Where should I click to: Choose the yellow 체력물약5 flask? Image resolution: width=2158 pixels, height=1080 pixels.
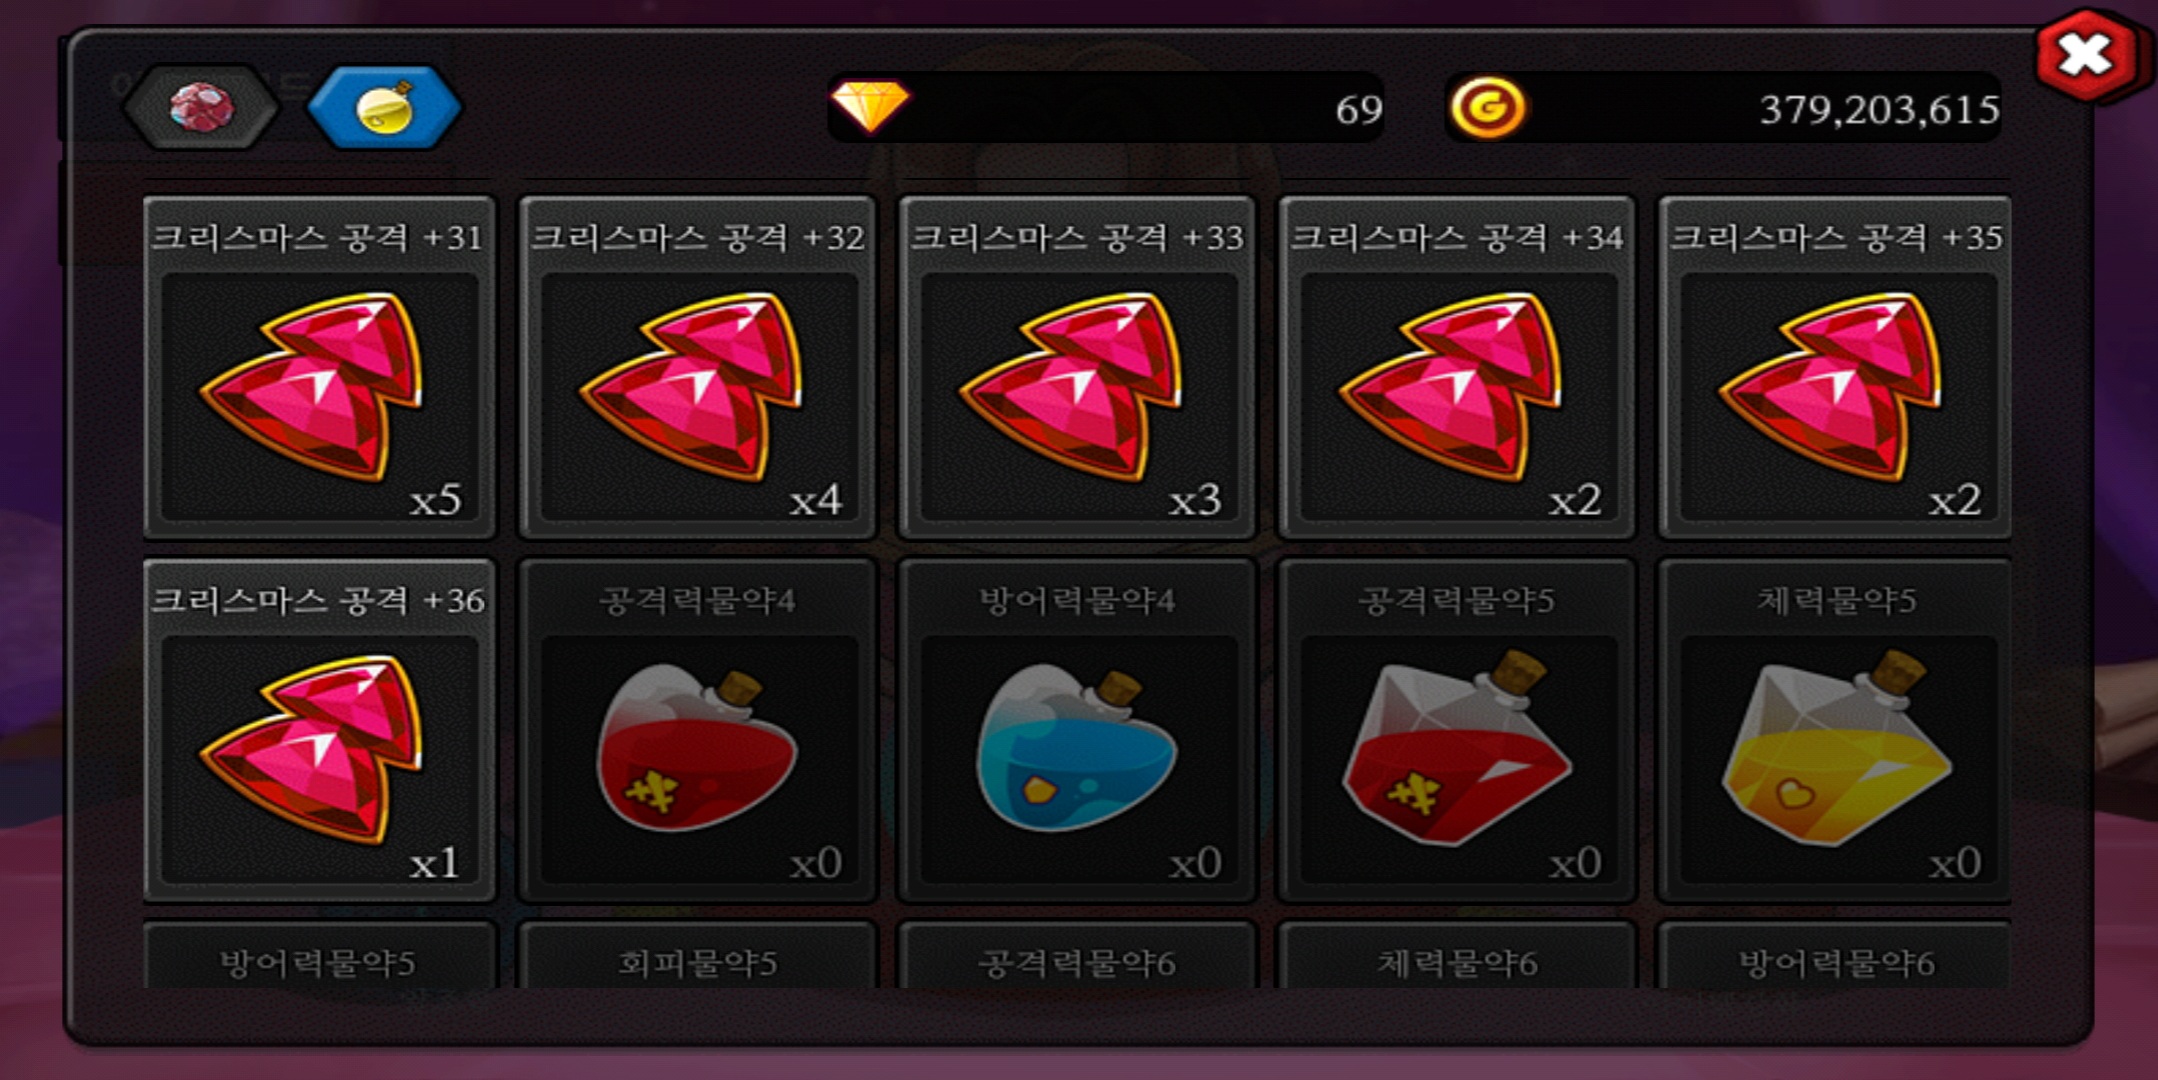[1836, 731]
